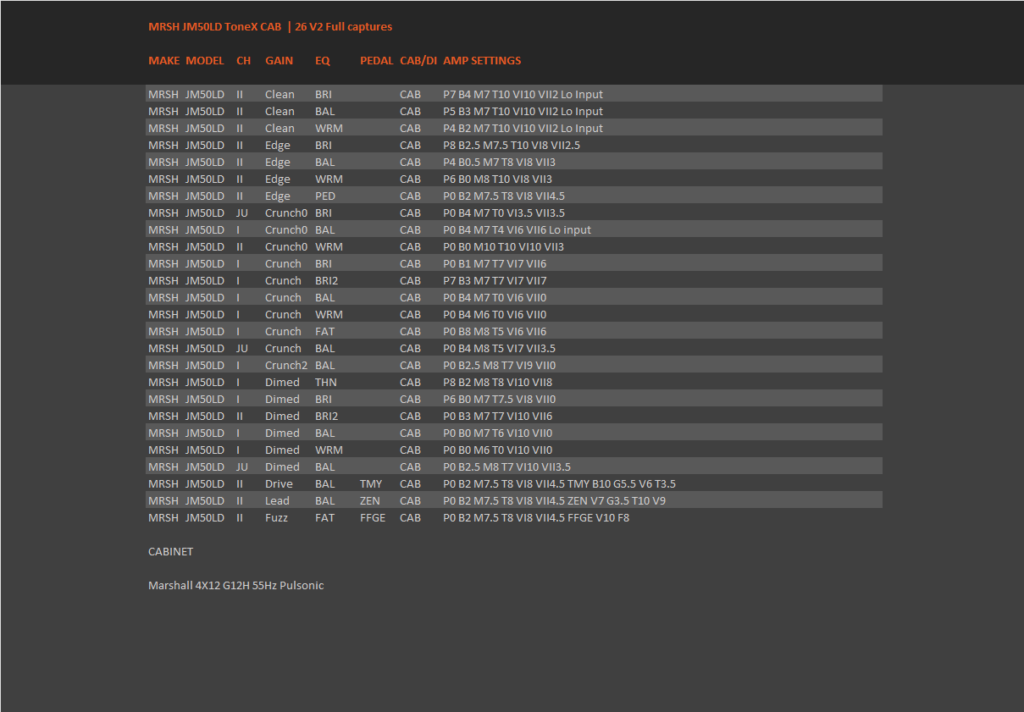Click the FAT cell in the Crunch row
Screen dimensions: 1024x712
(325, 332)
